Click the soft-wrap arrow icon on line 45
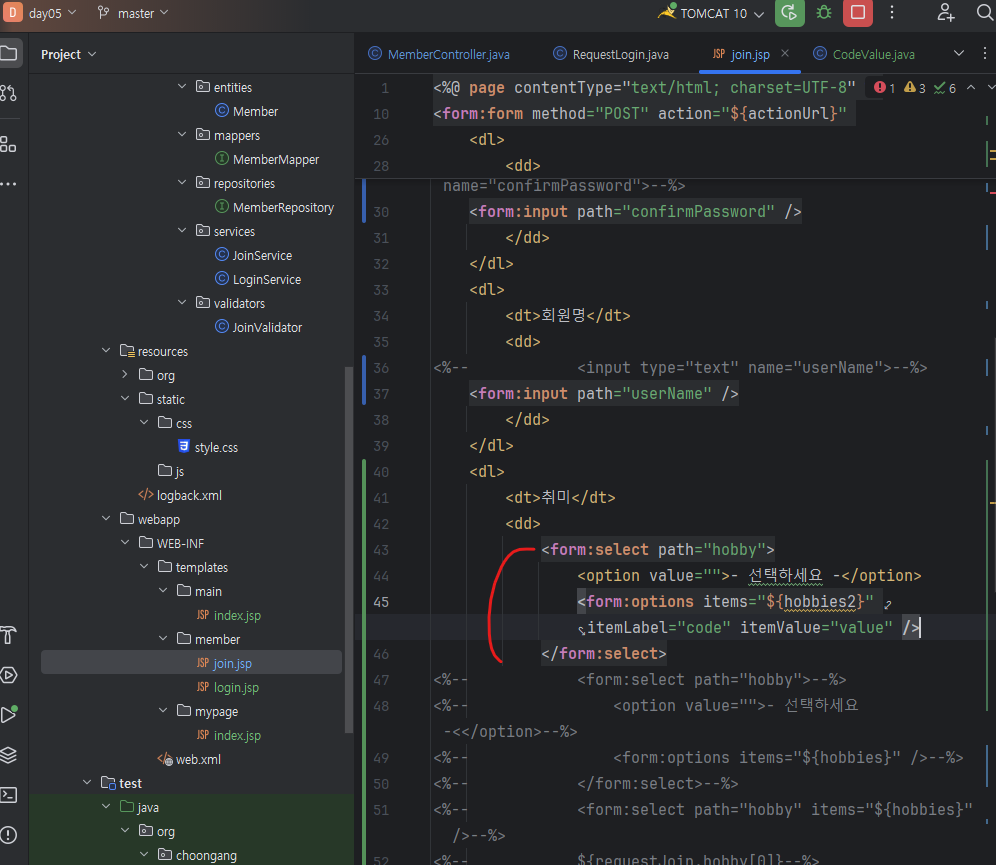 click(x=887, y=604)
